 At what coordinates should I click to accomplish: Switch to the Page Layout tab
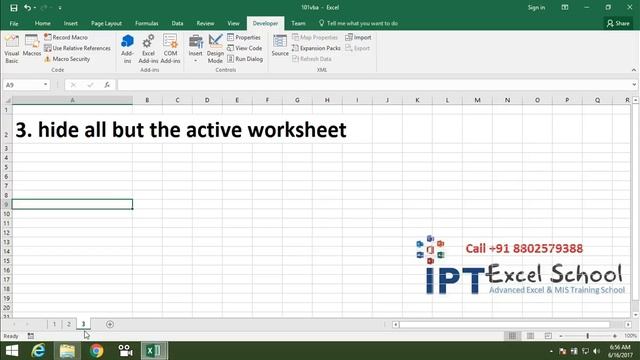coord(106,23)
